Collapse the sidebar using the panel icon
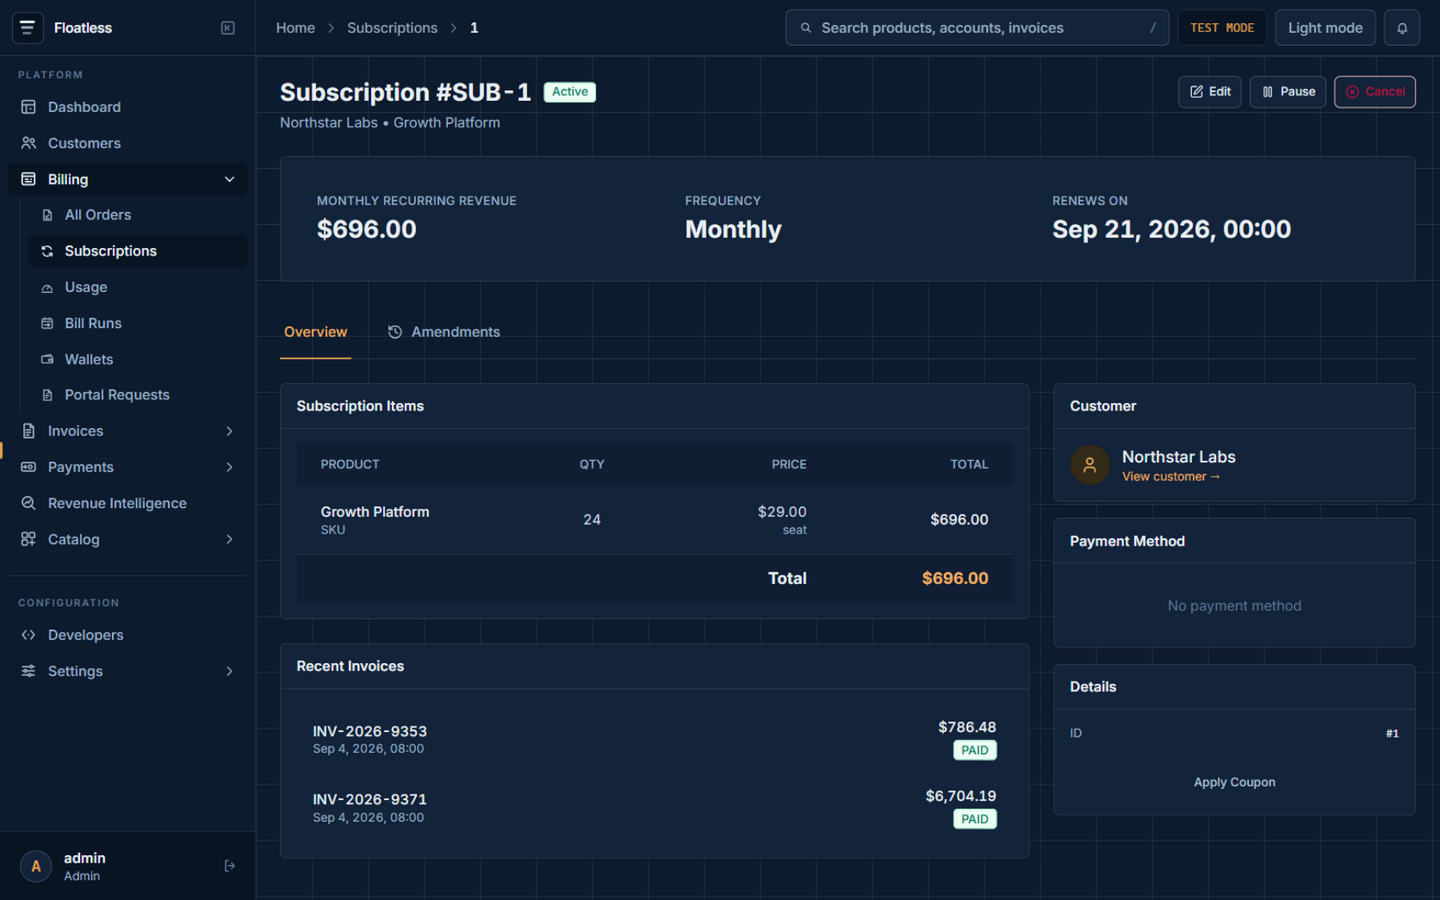Screen dimensions: 1440x900 228,28
